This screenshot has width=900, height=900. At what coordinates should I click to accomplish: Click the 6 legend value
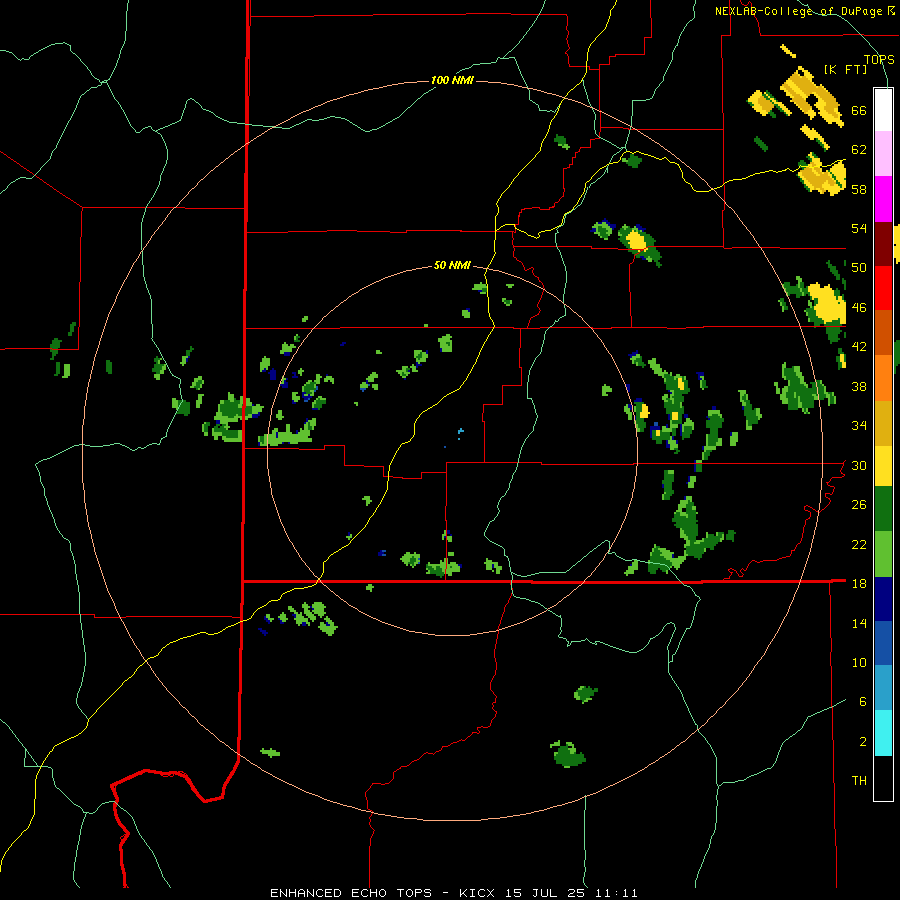coord(863,701)
